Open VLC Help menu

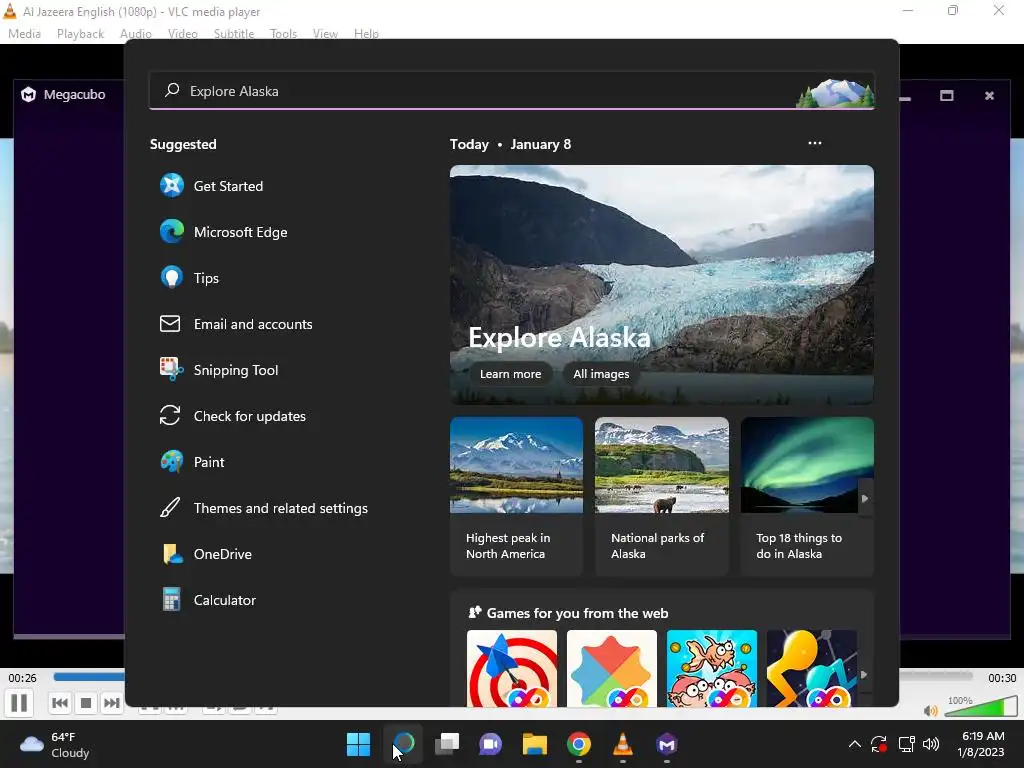click(366, 33)
